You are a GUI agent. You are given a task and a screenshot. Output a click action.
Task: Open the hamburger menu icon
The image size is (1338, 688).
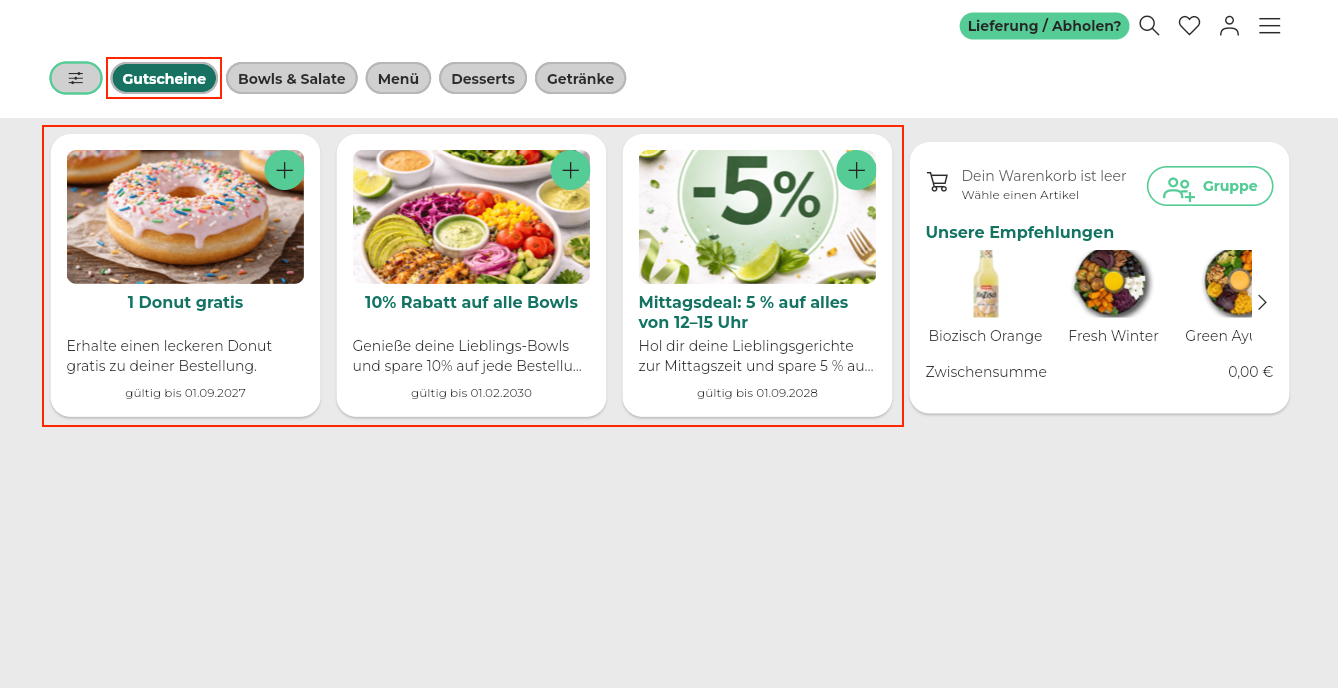(1269, 26)
